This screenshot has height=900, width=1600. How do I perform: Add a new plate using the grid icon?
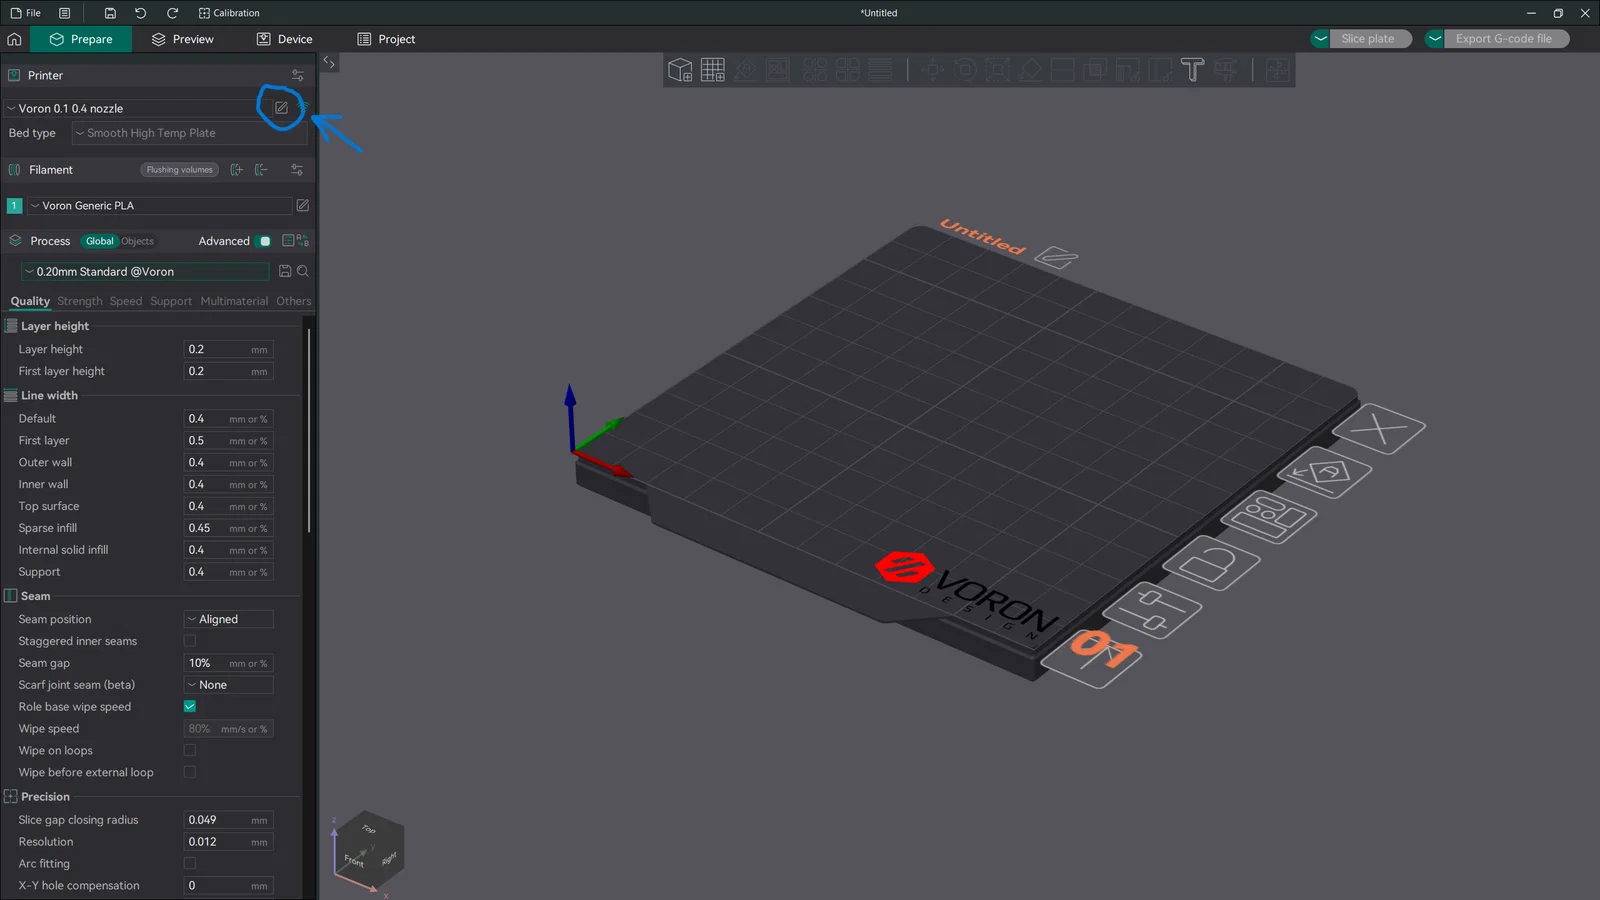713,70
